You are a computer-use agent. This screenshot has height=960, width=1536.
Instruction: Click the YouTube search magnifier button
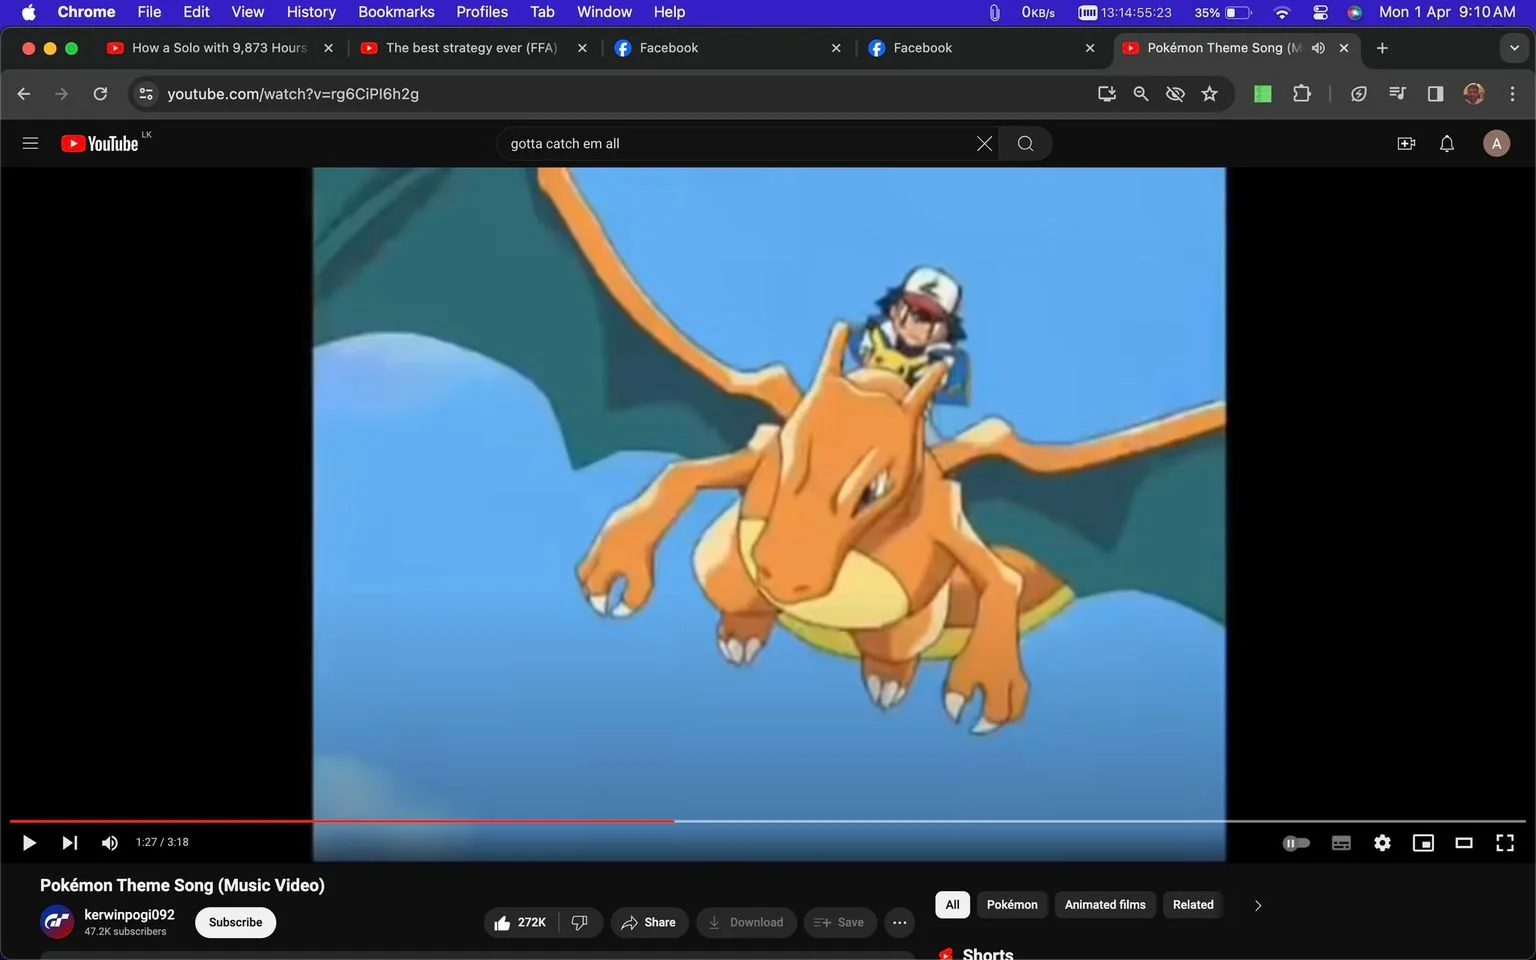coord(1025,143)
